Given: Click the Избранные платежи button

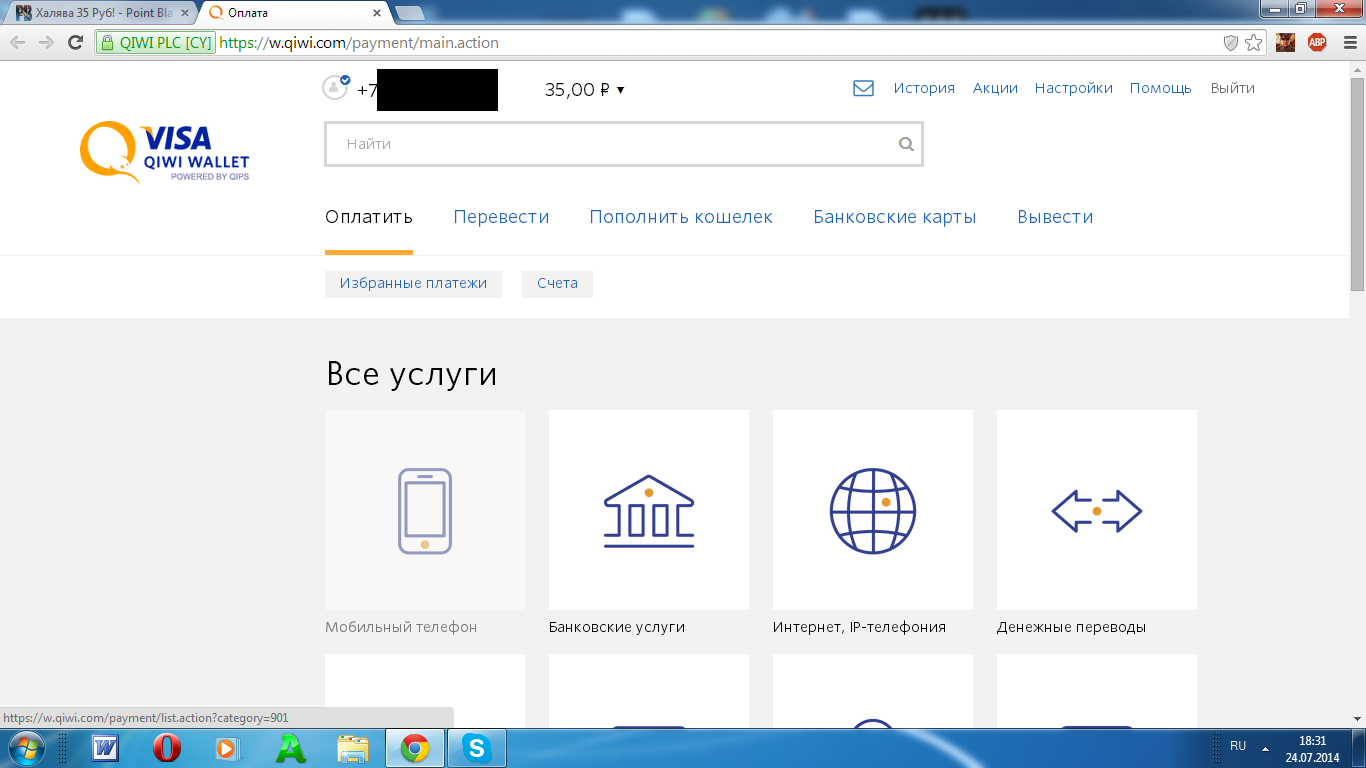Looking at the screenshot, I should coord(413,284).
